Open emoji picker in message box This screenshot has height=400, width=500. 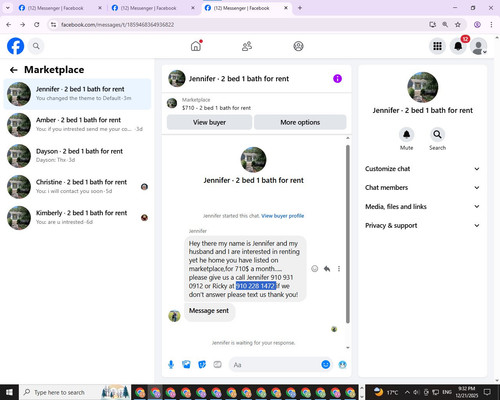click(326, 364)
